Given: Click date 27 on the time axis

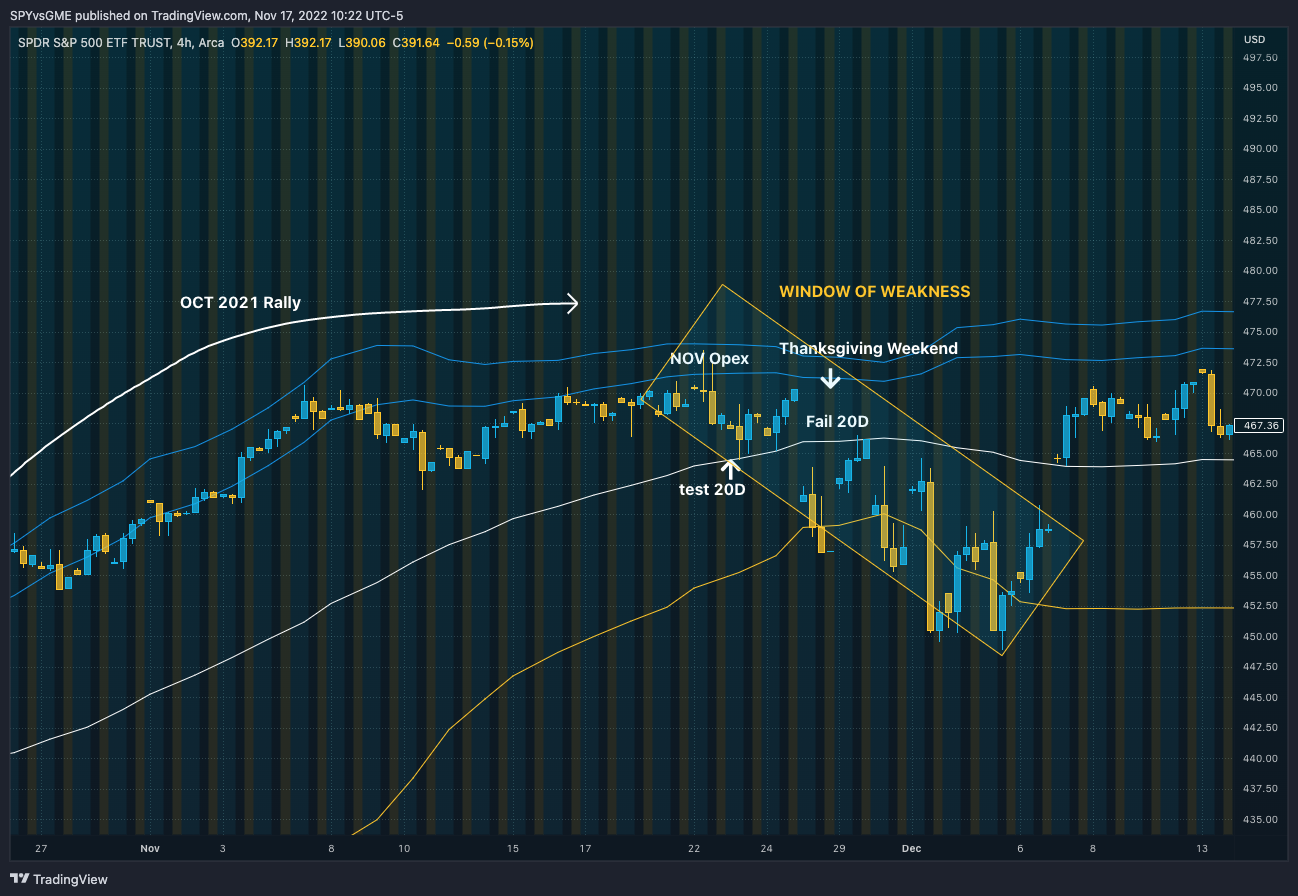Looking at the screenshot, I should pos(41,849).
